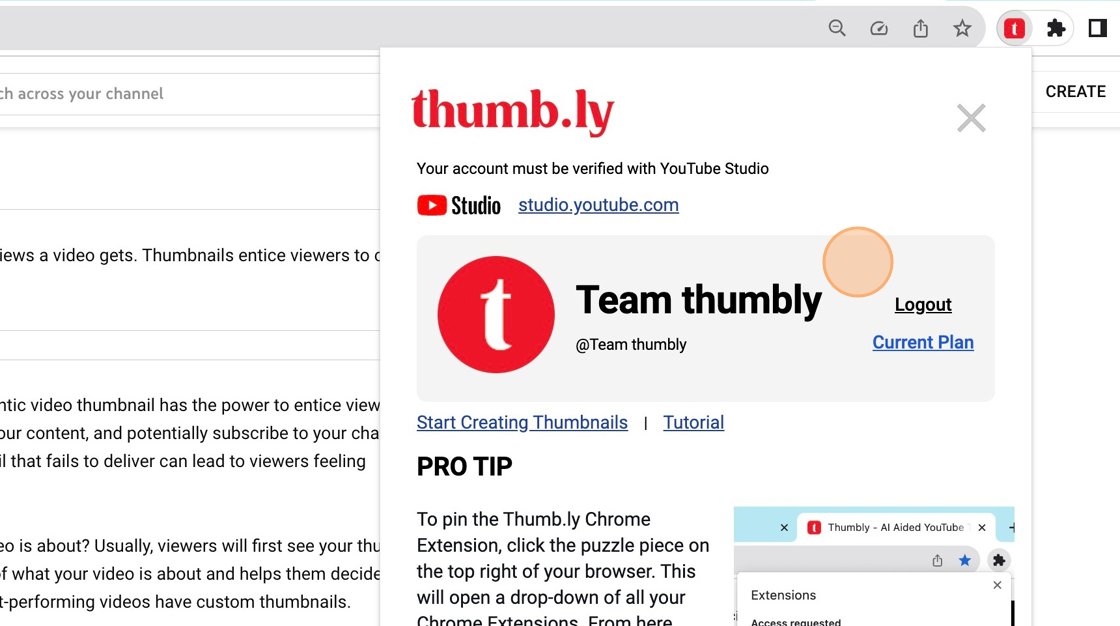Screen dimensions: 1120x626
Task: Click the pro tip screenshot's Thumbly tab
Action: click(895, 527)
